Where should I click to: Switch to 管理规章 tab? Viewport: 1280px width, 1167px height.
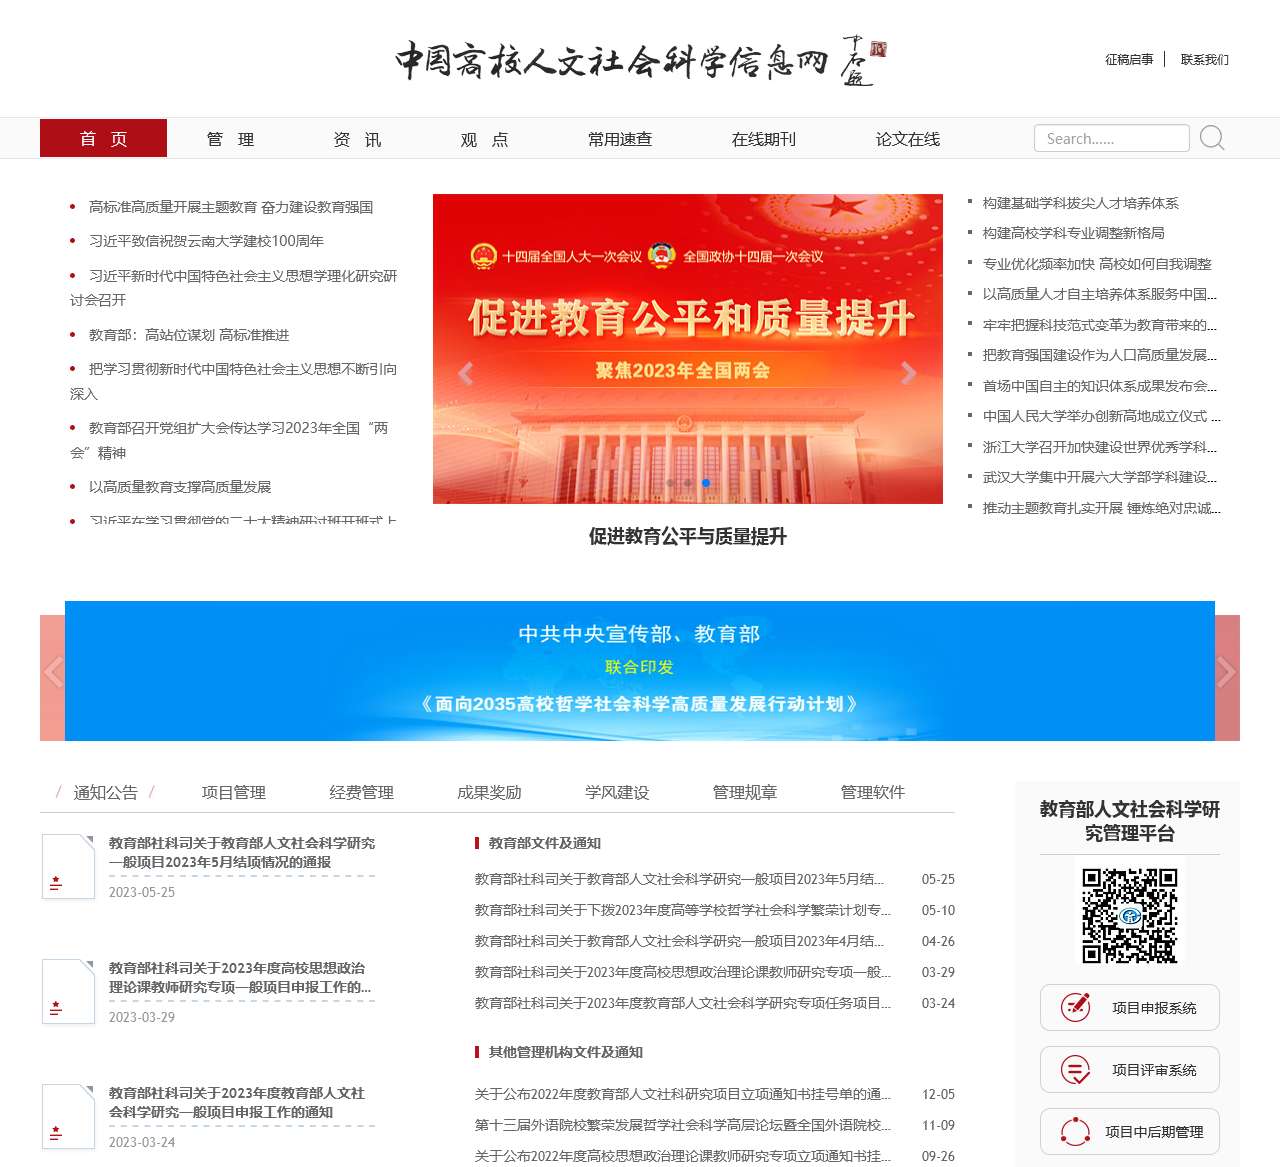click(745, 792)
